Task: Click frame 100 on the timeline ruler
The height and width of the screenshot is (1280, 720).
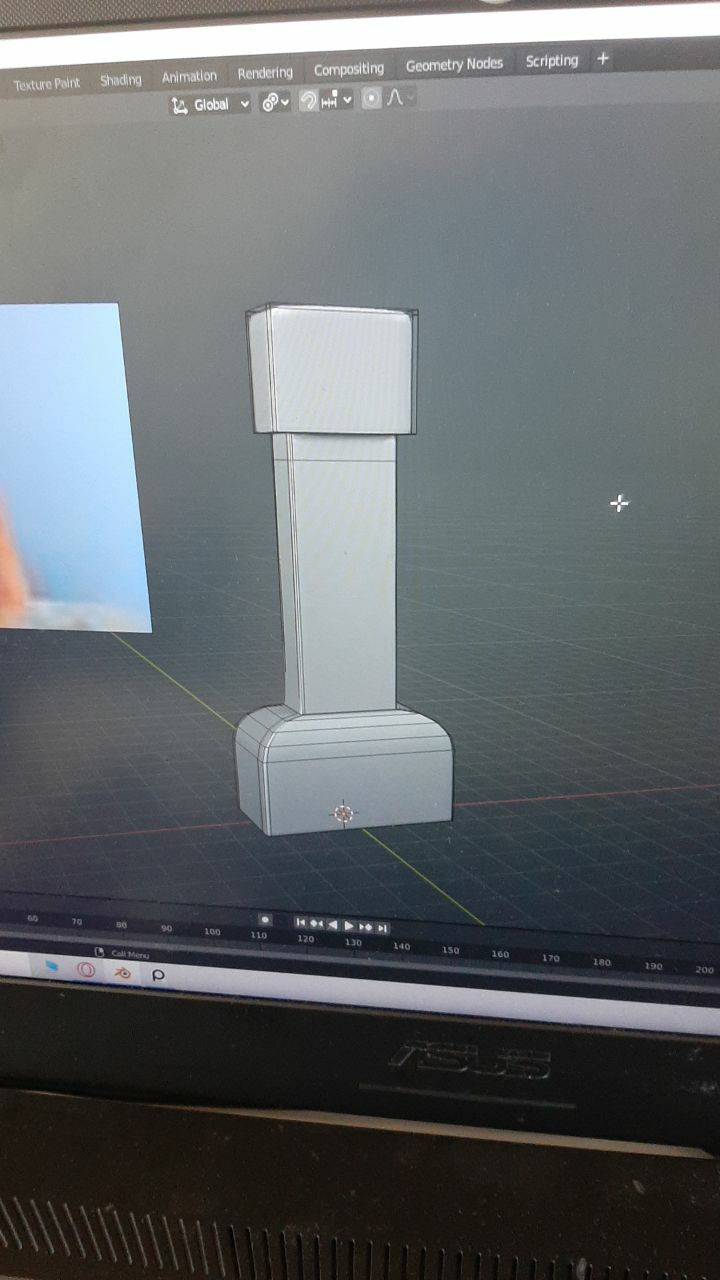Action: point(212,932)
